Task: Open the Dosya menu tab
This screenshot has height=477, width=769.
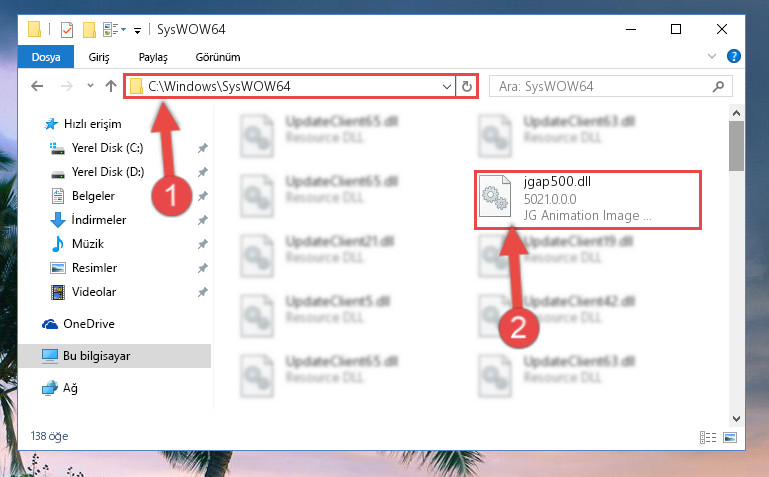Action: [x=46, y=57]
